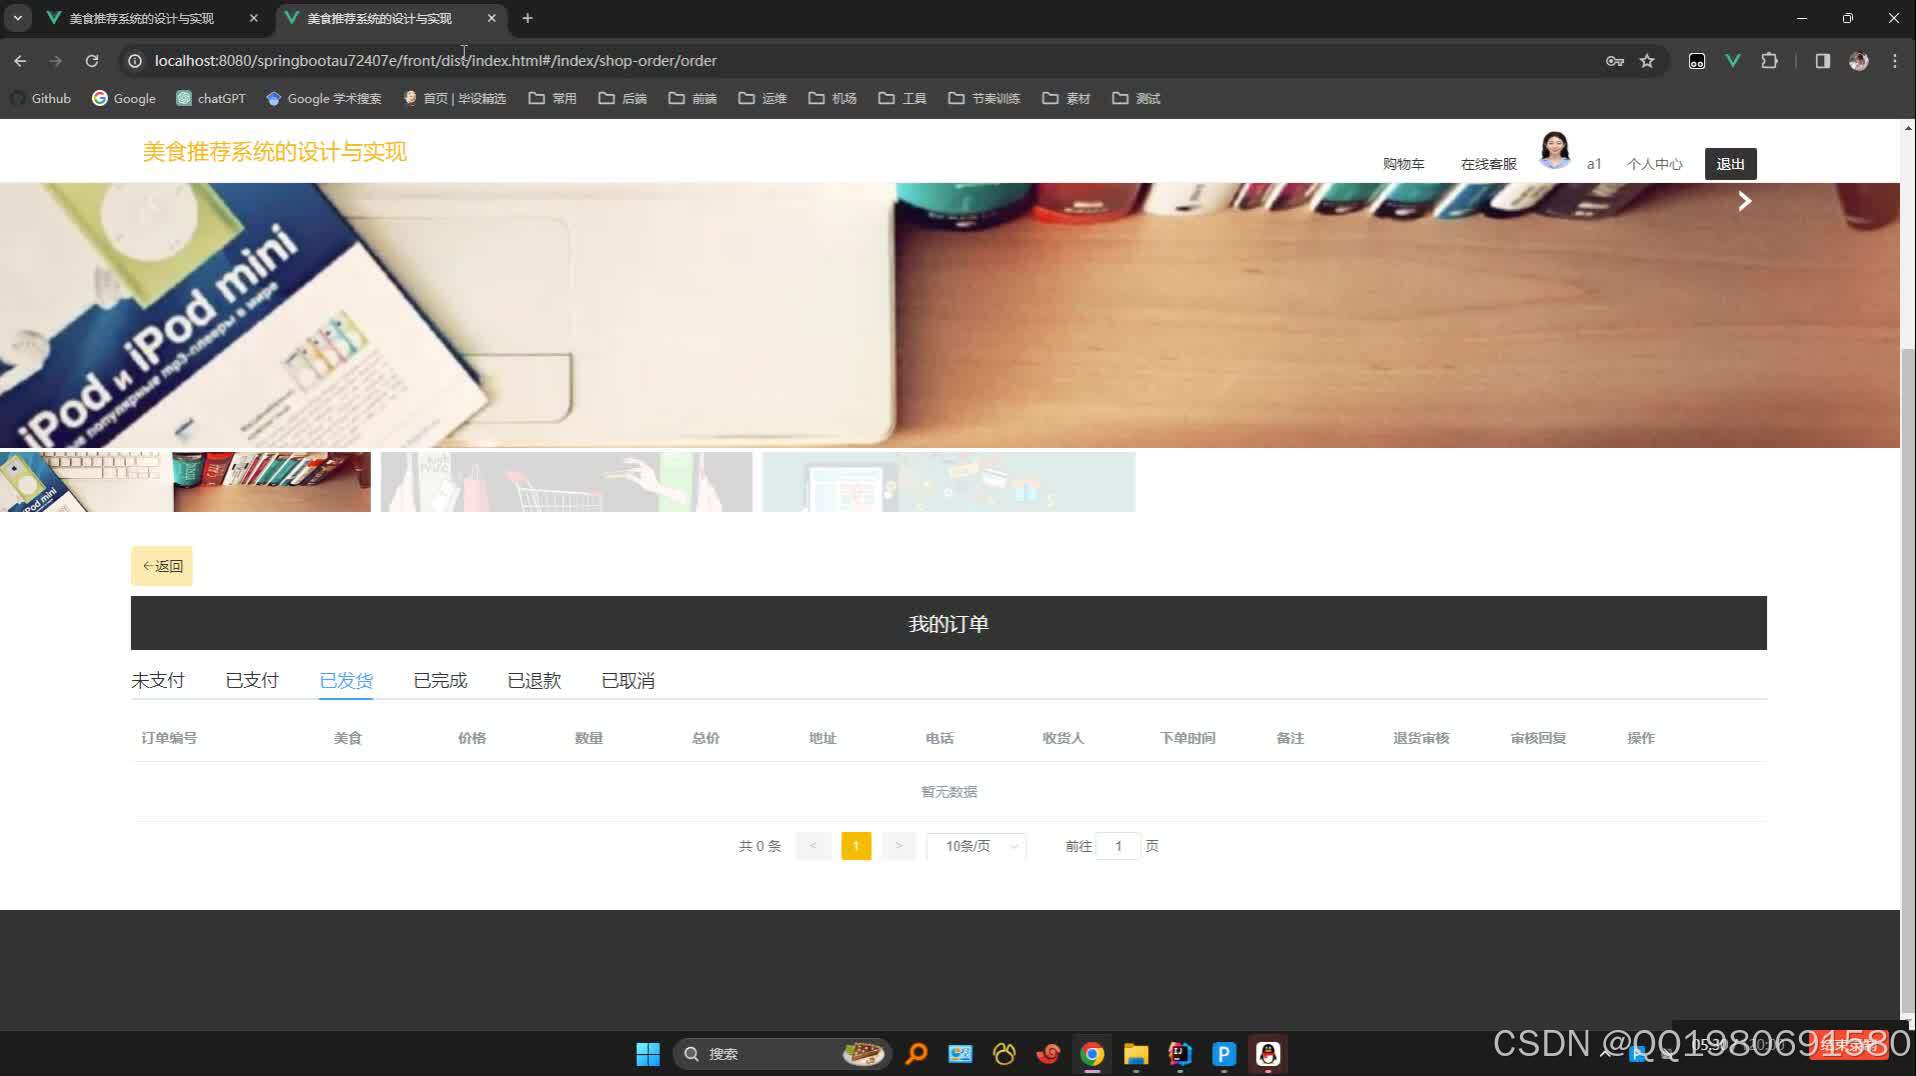The image size is (1916, 1076).
Task: Advance the banner with the right arrow
Action: point(1744,202)
